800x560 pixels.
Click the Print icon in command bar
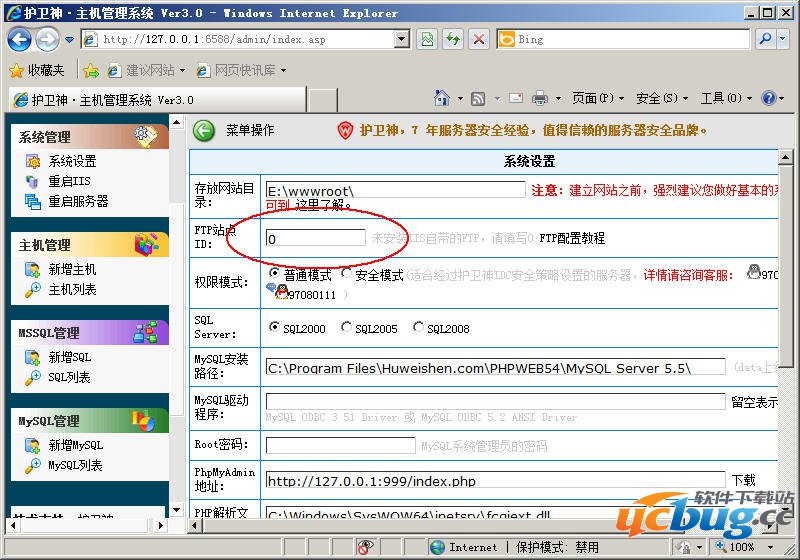coord(539,98)
